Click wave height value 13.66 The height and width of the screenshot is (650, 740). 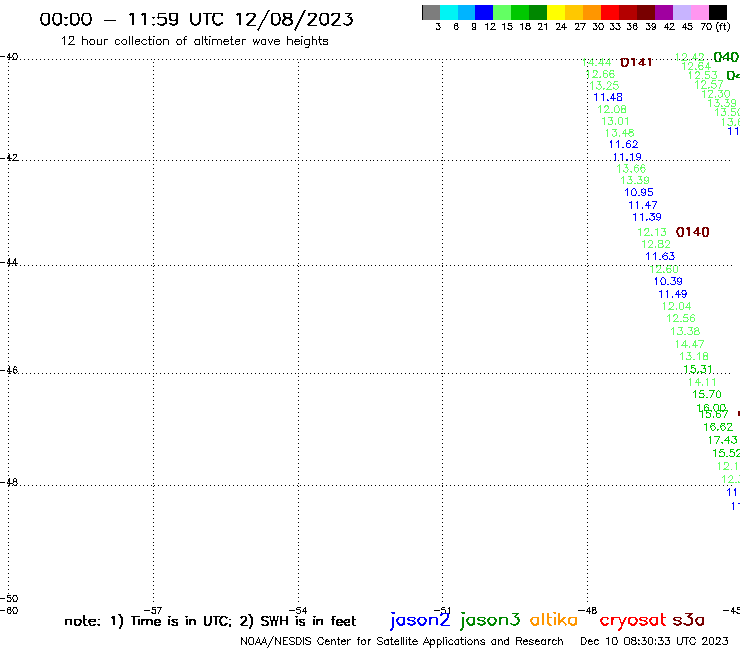tap(631, 169)
